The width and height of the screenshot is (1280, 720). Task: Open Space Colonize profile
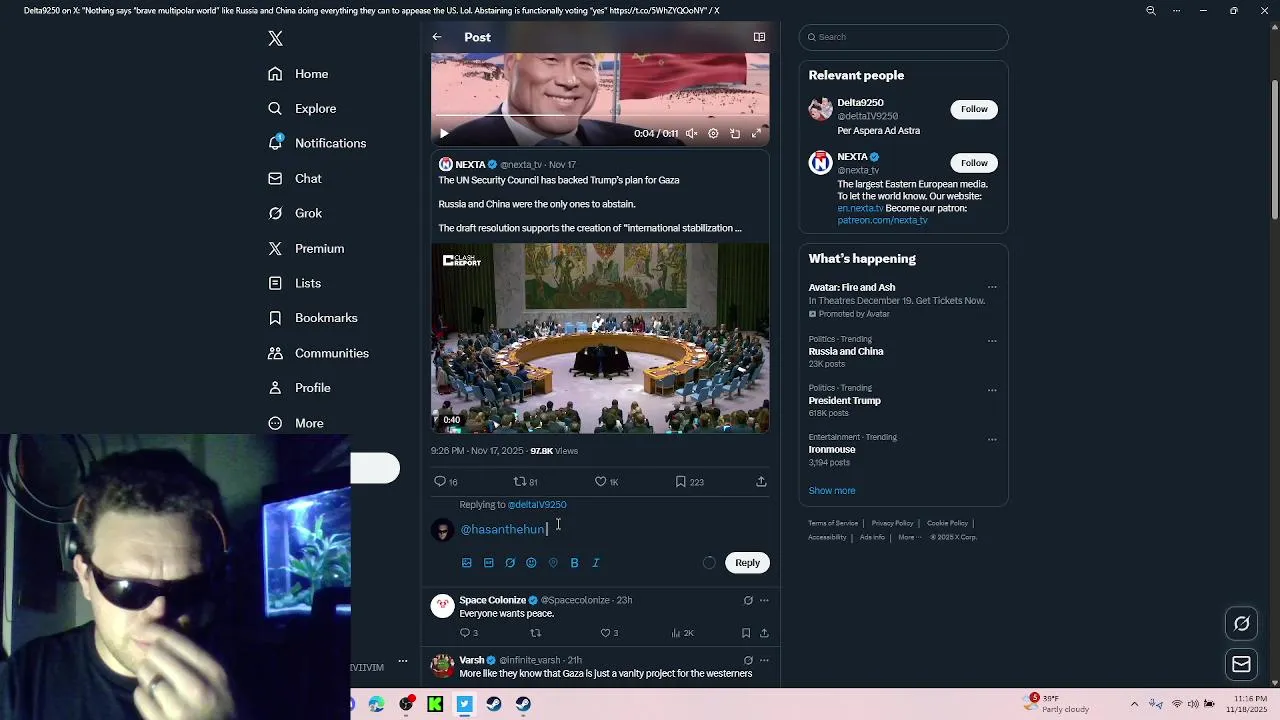pyautogui.click(x=492, y=600)
